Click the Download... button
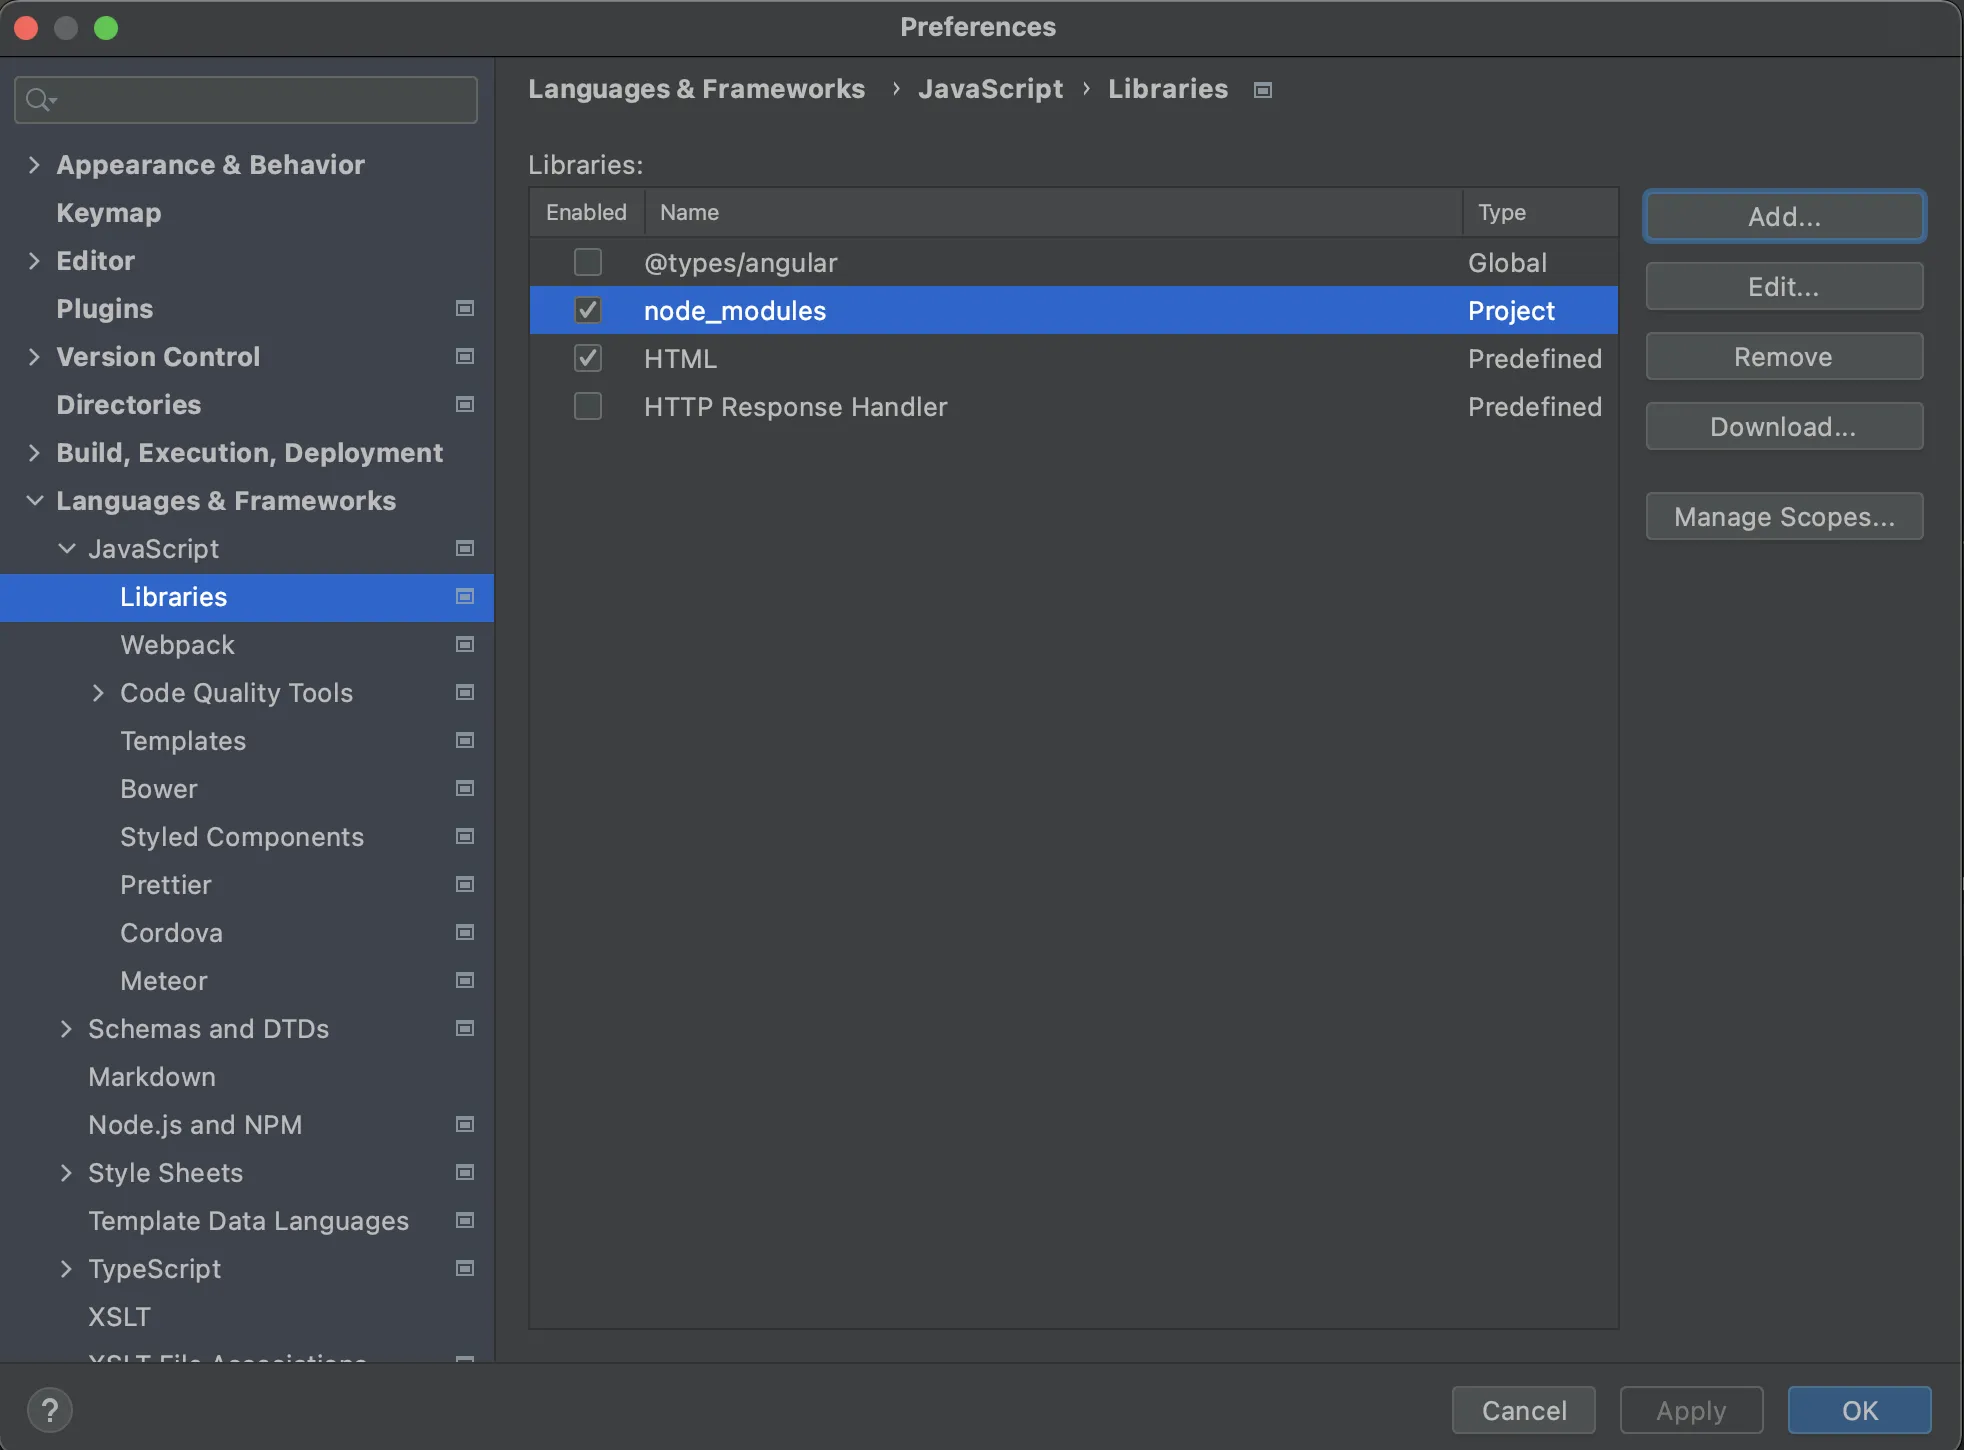Image resolution: width=1964 pixels, height=1450 pixels. pyautogui.click(x=1783, y=427)
